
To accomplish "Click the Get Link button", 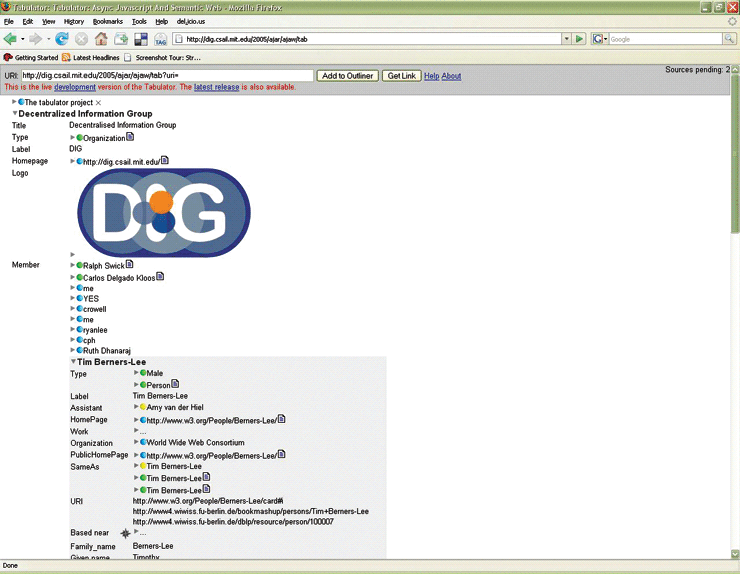I will 402,76.
